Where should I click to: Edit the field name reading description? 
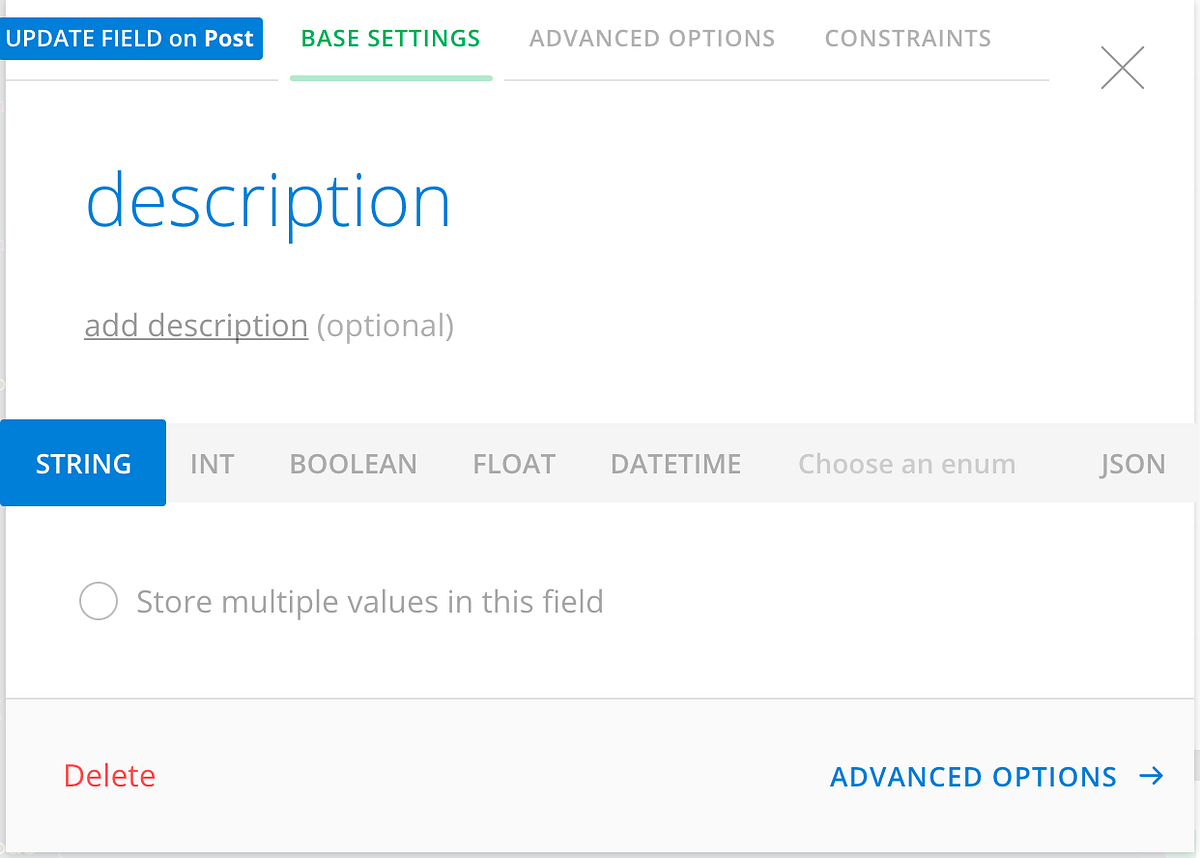click(x=268, y=202)
